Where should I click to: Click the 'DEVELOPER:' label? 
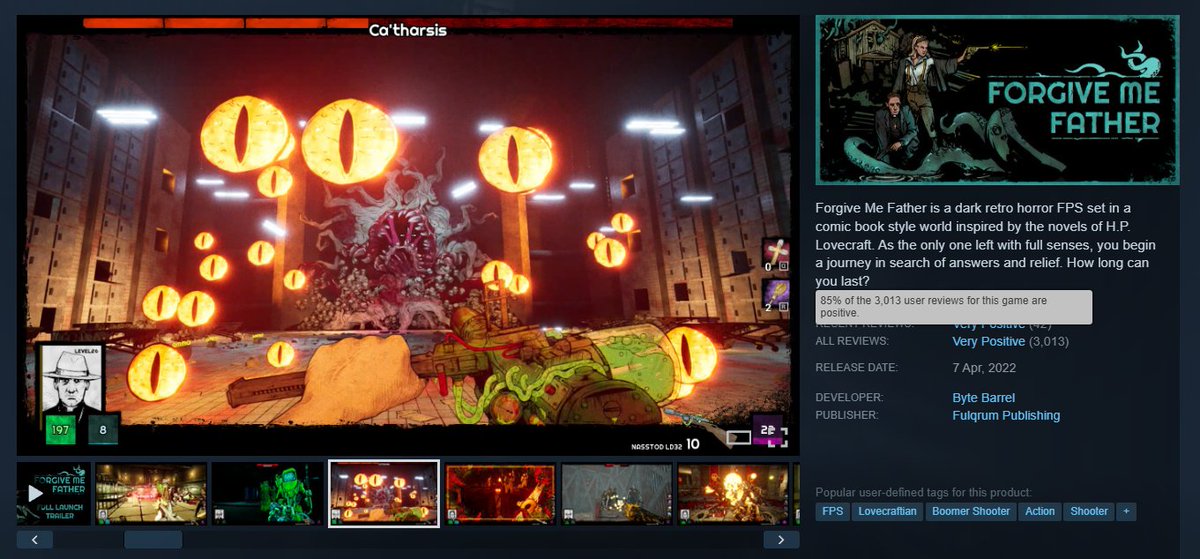click(849, 398)
